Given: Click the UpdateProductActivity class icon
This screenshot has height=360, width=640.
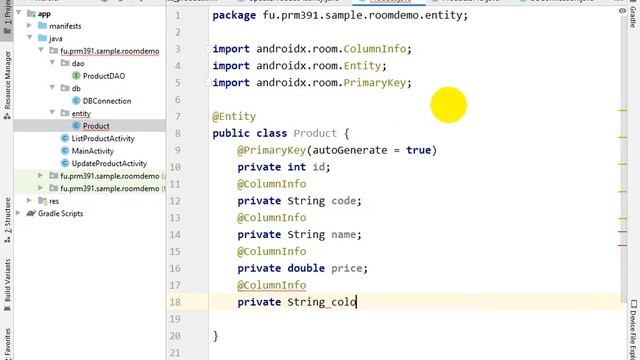Looking at the screenshot, I should [x=64, y=163].
